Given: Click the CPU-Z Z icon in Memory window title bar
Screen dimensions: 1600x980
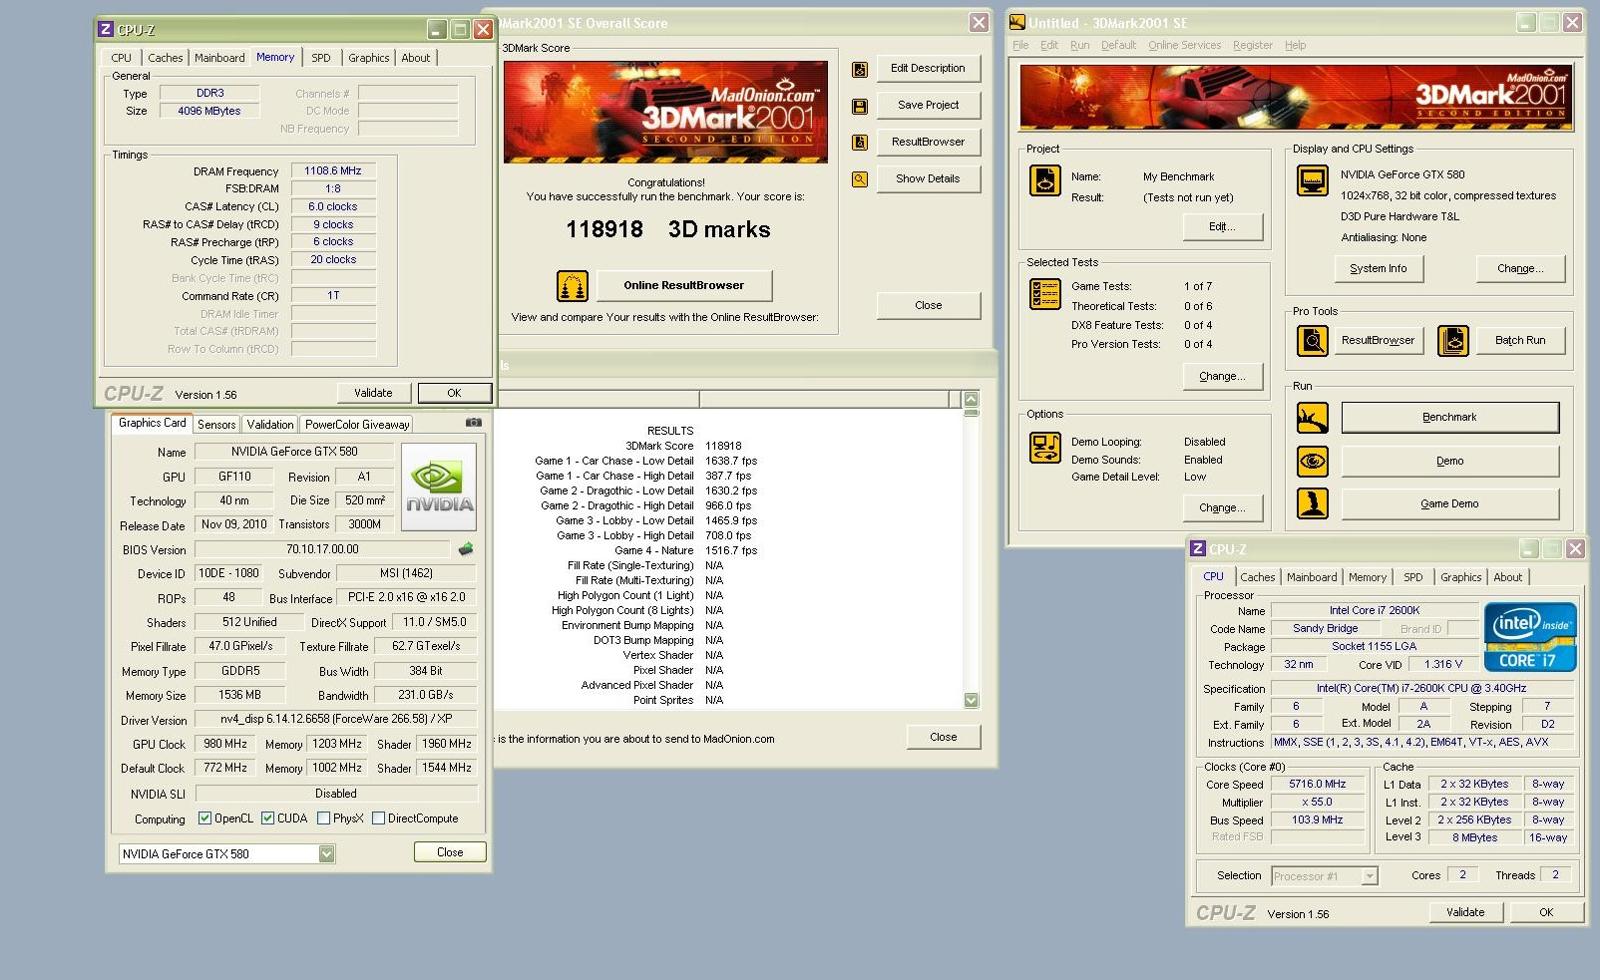Looking at the screenshot, I should [106, 29].
